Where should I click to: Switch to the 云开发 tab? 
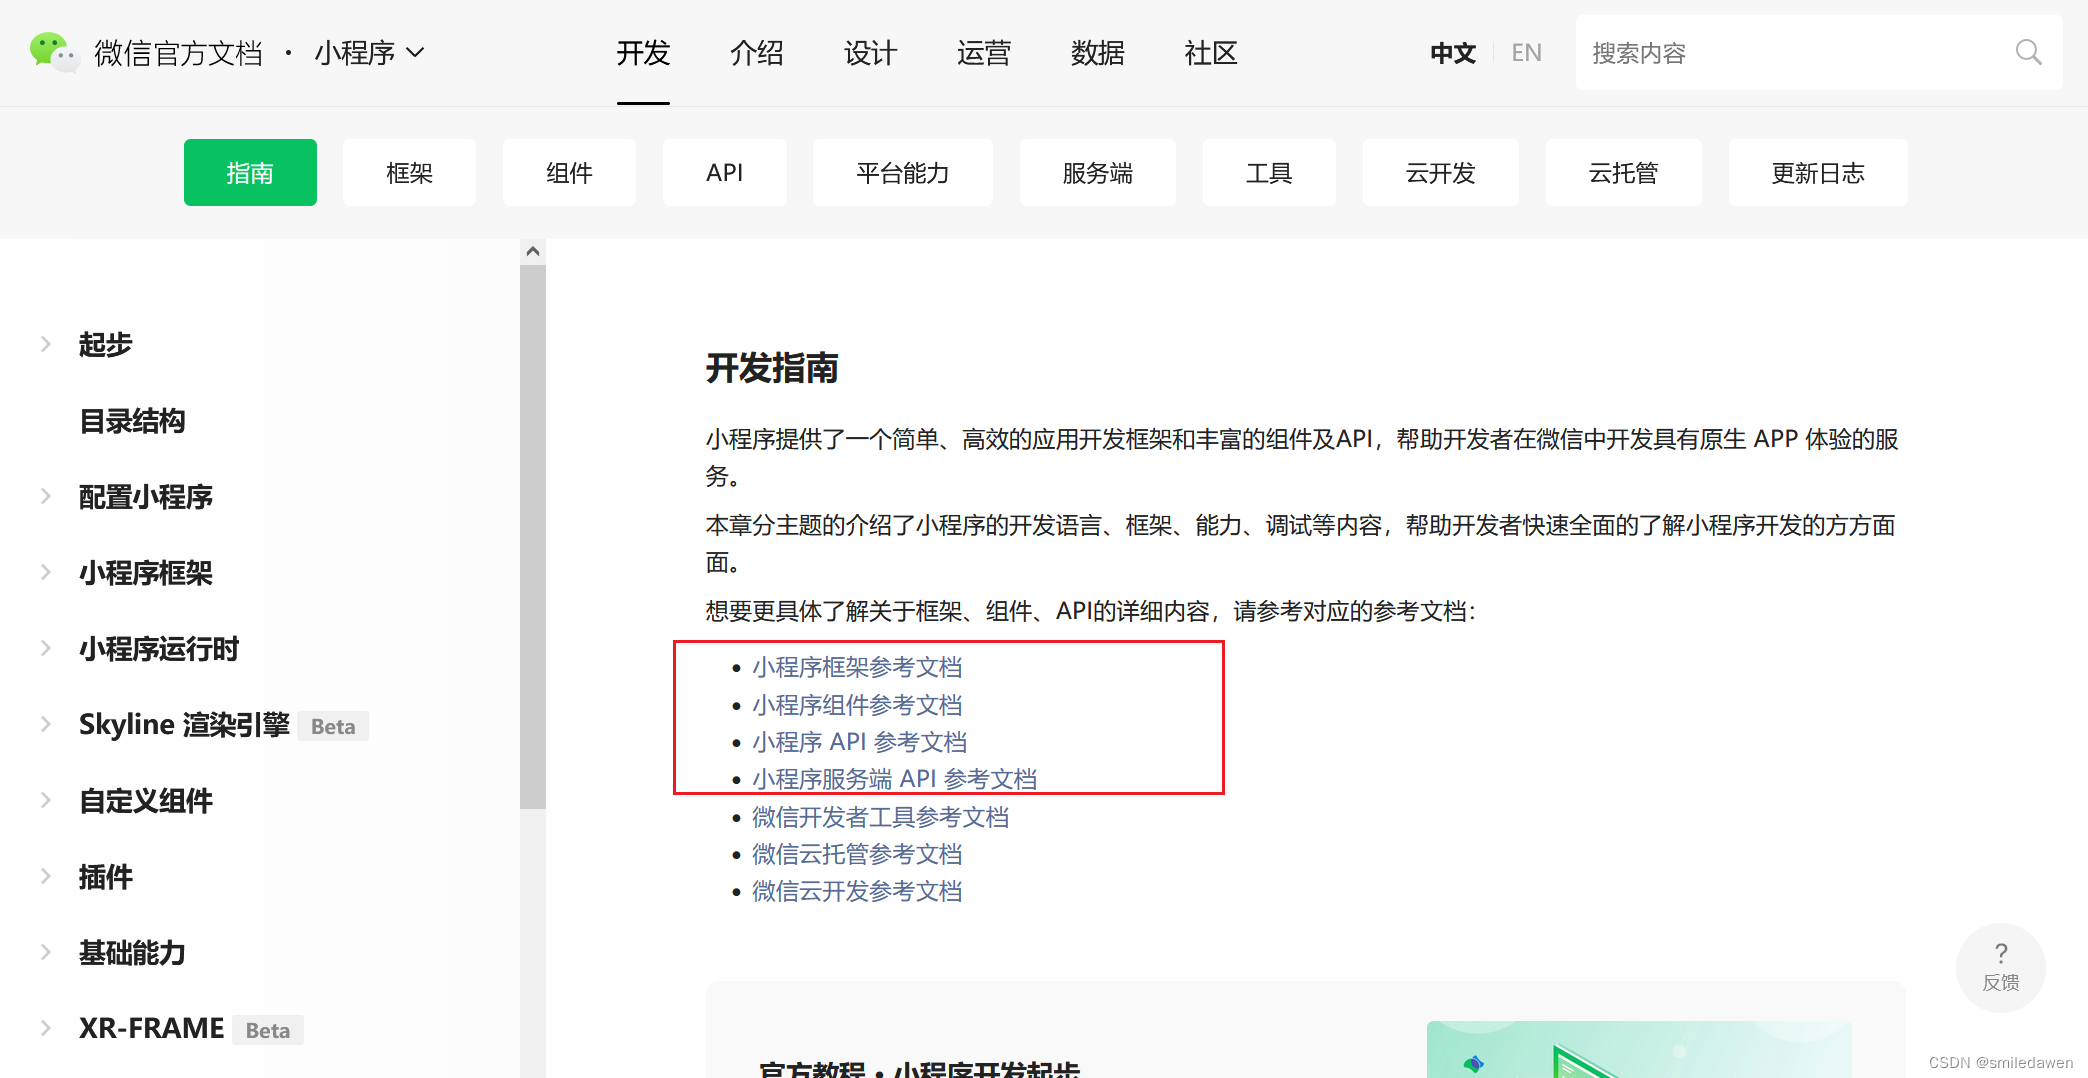[x=1441, y=173]
